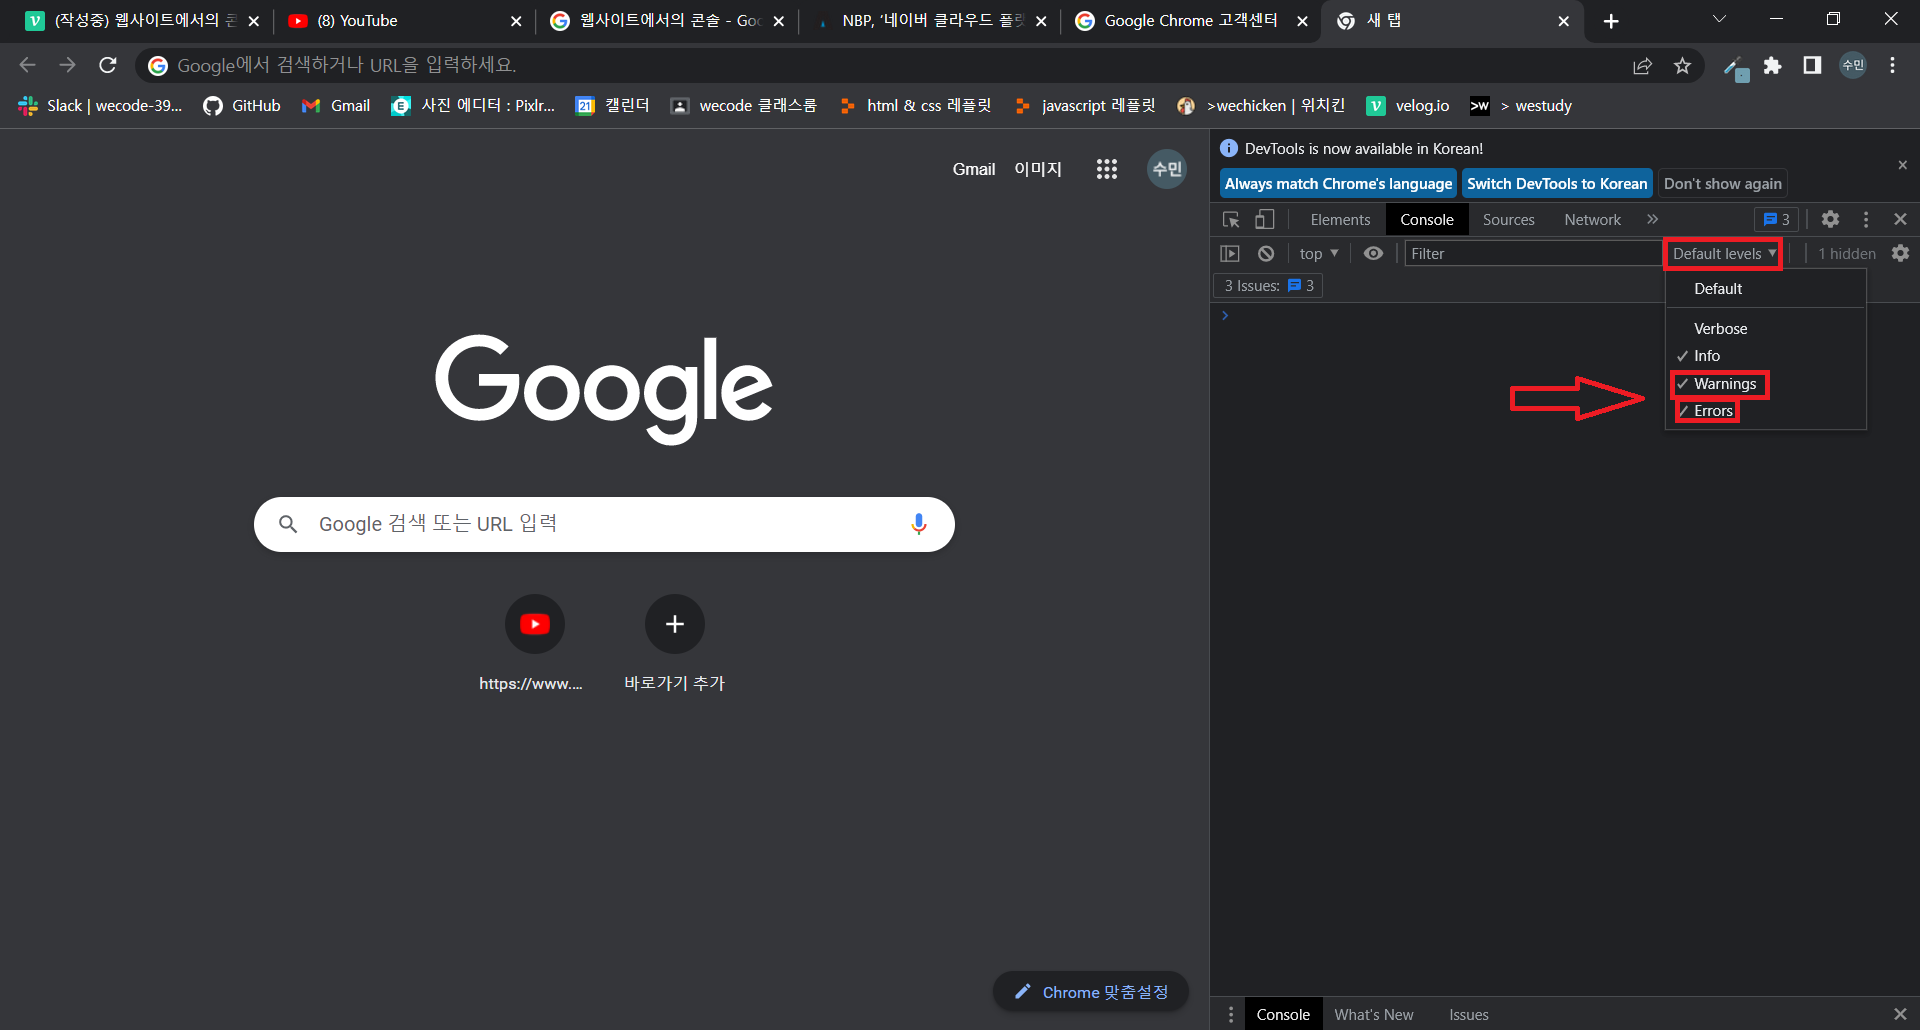Viewport: 1920px width, 1030px height.
Task: Click Always match Chrome's language
Action: [x=1338, y=184]
